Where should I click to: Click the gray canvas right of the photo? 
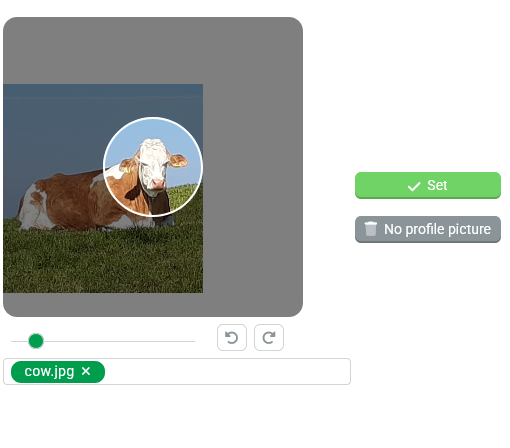coord(252,187)
